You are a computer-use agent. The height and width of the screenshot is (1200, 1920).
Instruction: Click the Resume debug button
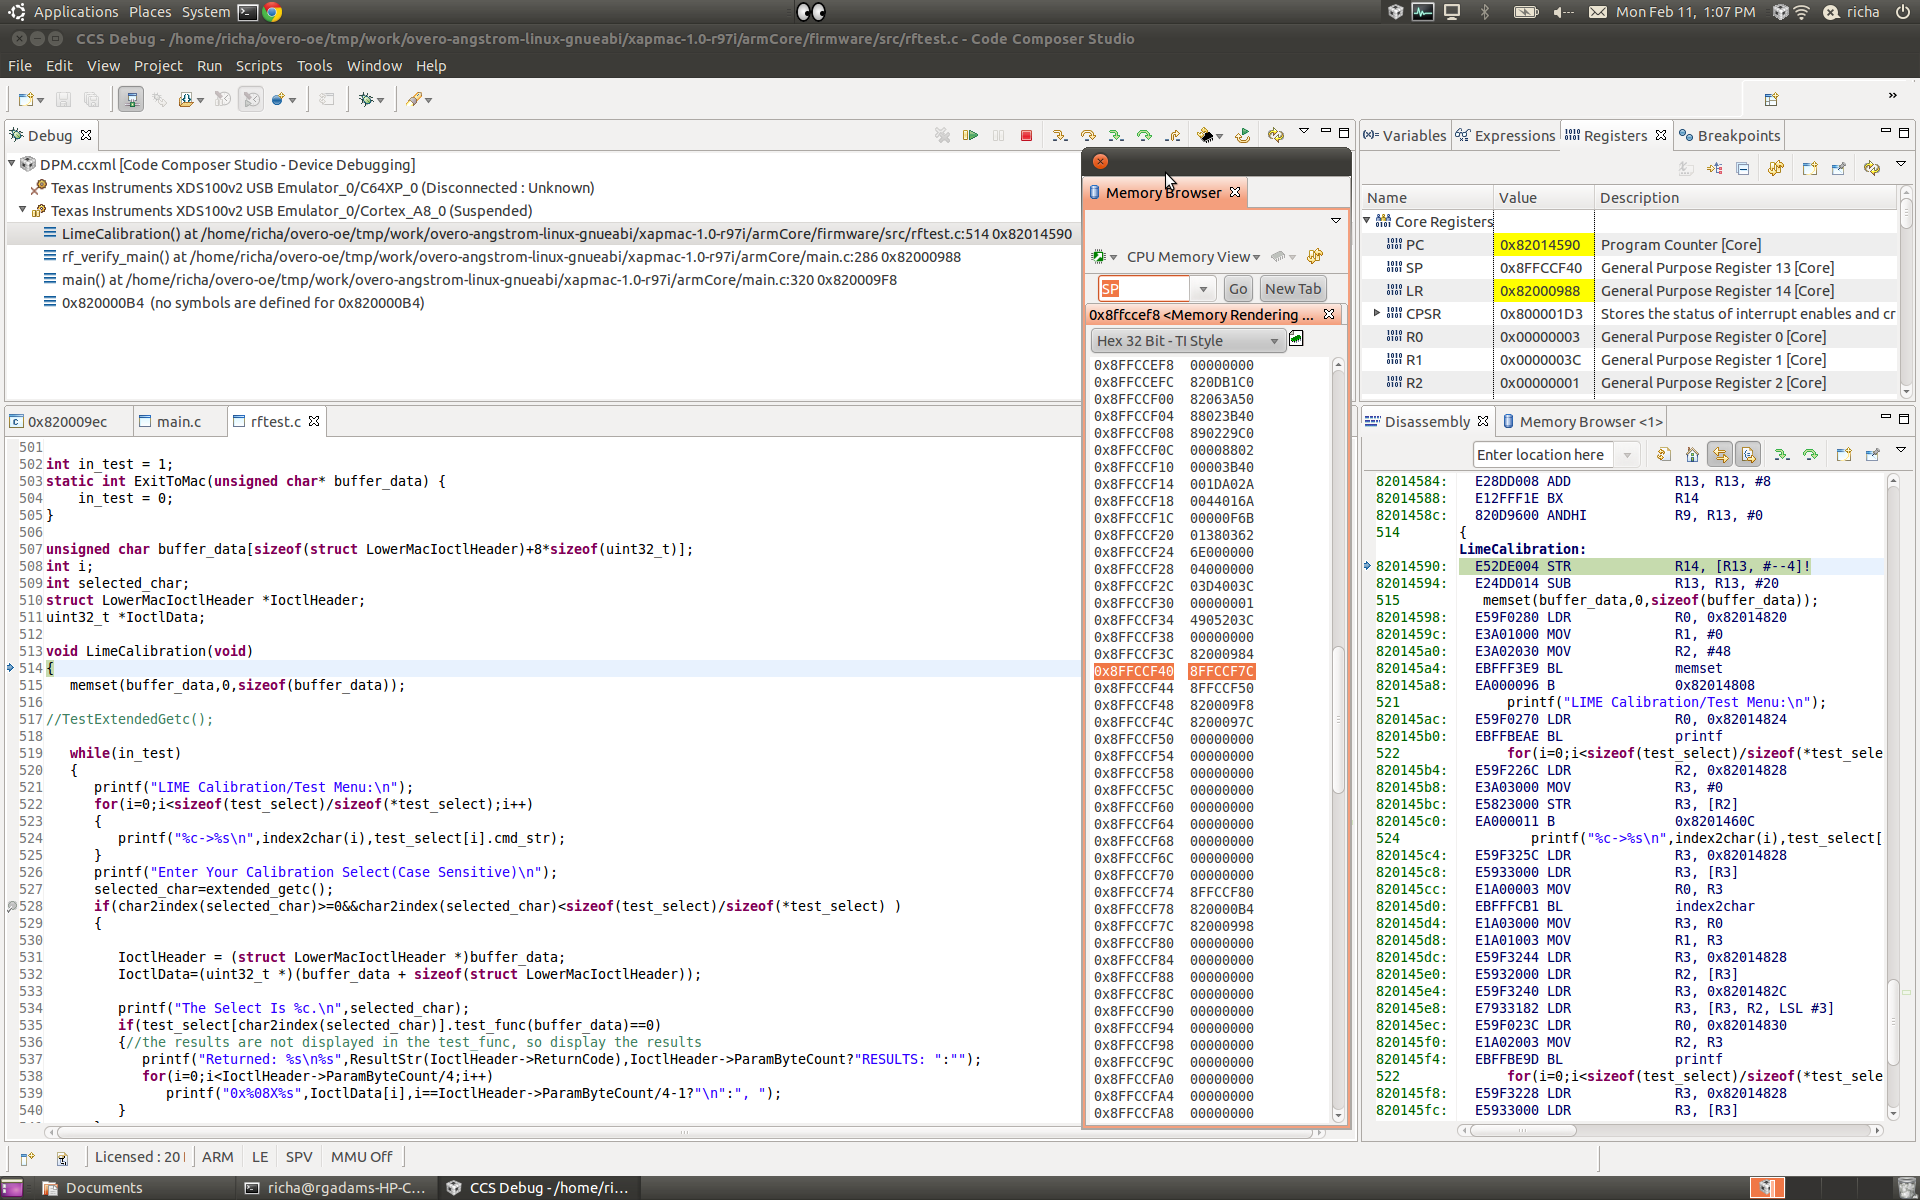click(970, 135)
